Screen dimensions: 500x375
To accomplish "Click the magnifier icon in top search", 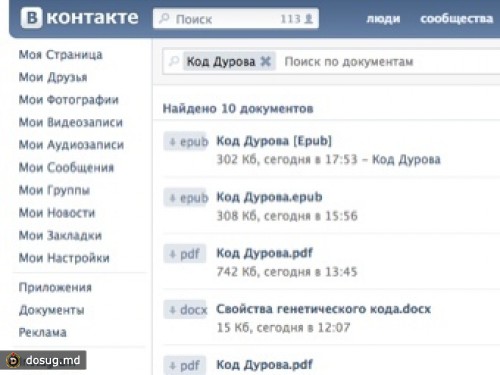I will click(164, 18).
